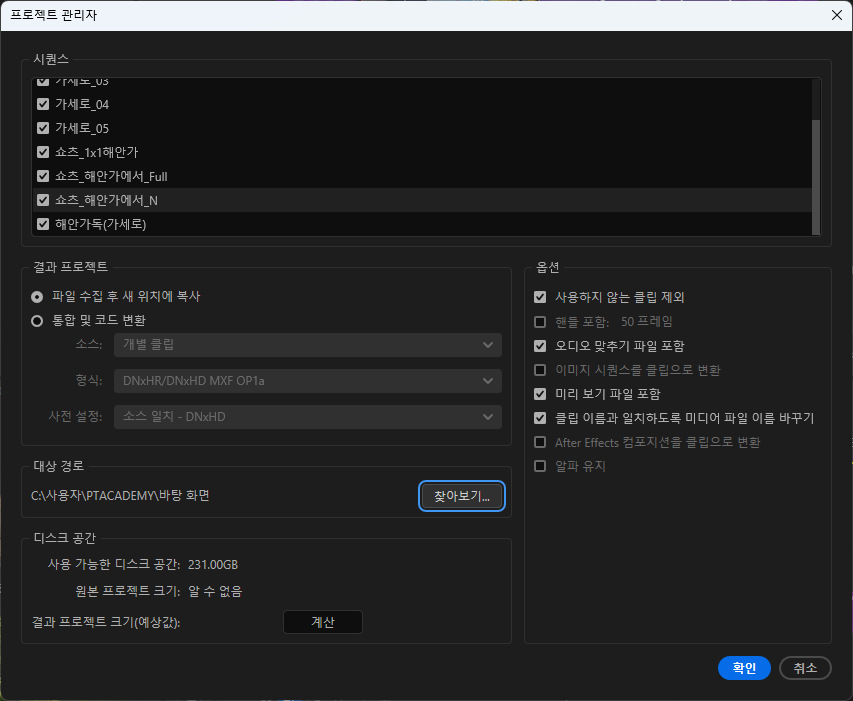Screen dimensions: 853x701
Task: Toggle 클립 이름과 일치하도록 미디어 파일 이름 바꾸기
Action: 540,418
